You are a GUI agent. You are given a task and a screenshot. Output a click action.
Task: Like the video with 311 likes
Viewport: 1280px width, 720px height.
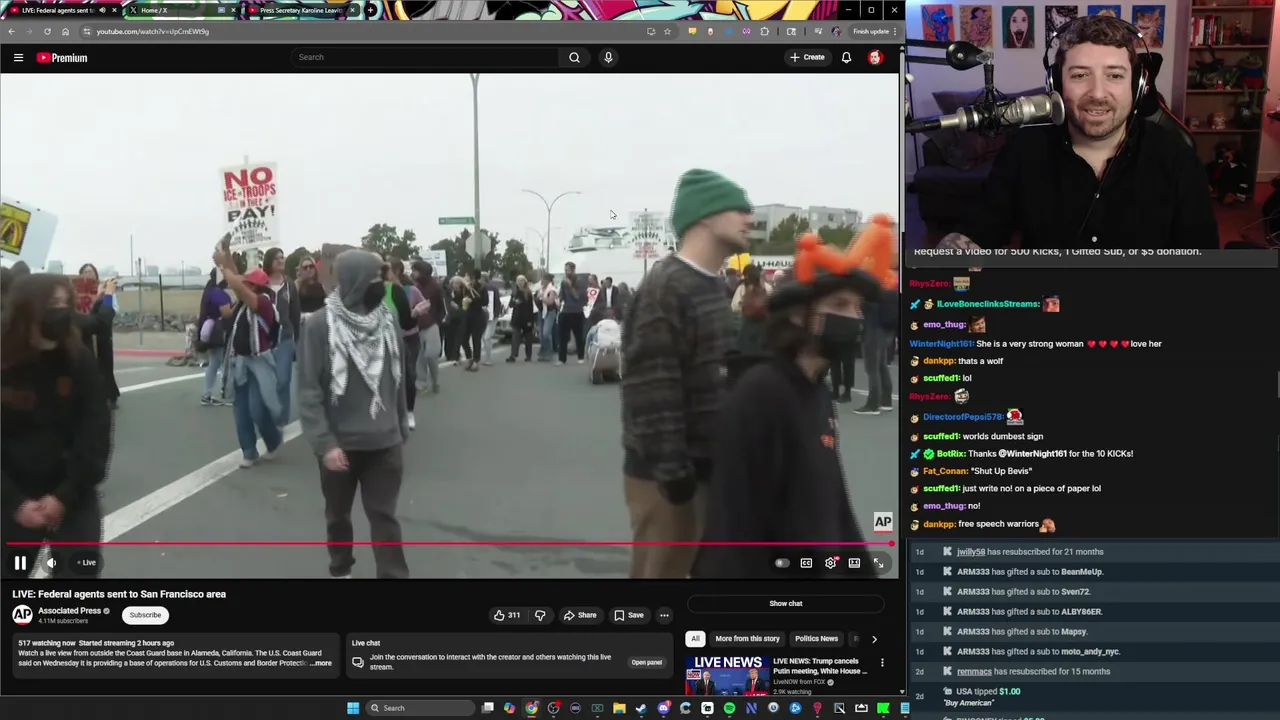pyautogui.click(x=507, y=615)
